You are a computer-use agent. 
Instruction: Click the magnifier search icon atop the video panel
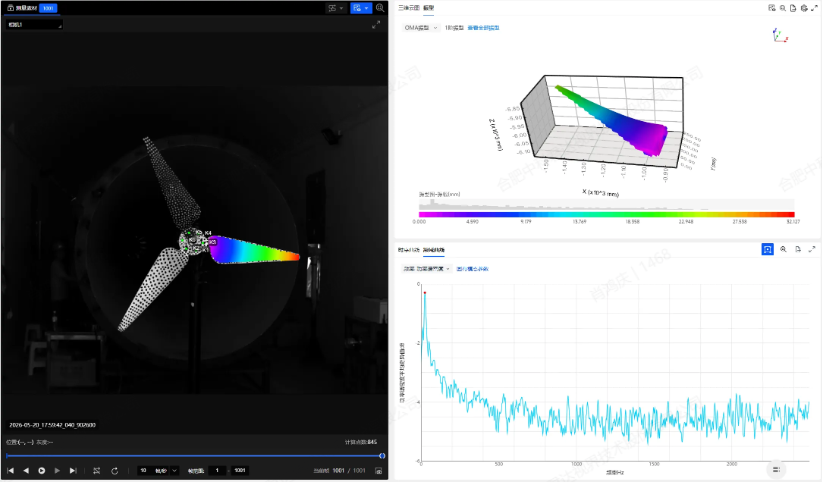tap(380, 8)
